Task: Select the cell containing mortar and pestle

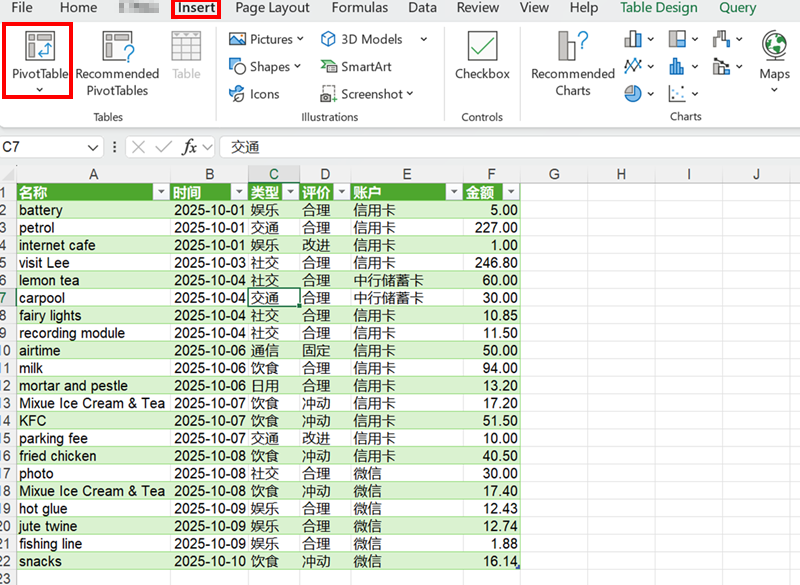Action: click(x=93, y=386)
